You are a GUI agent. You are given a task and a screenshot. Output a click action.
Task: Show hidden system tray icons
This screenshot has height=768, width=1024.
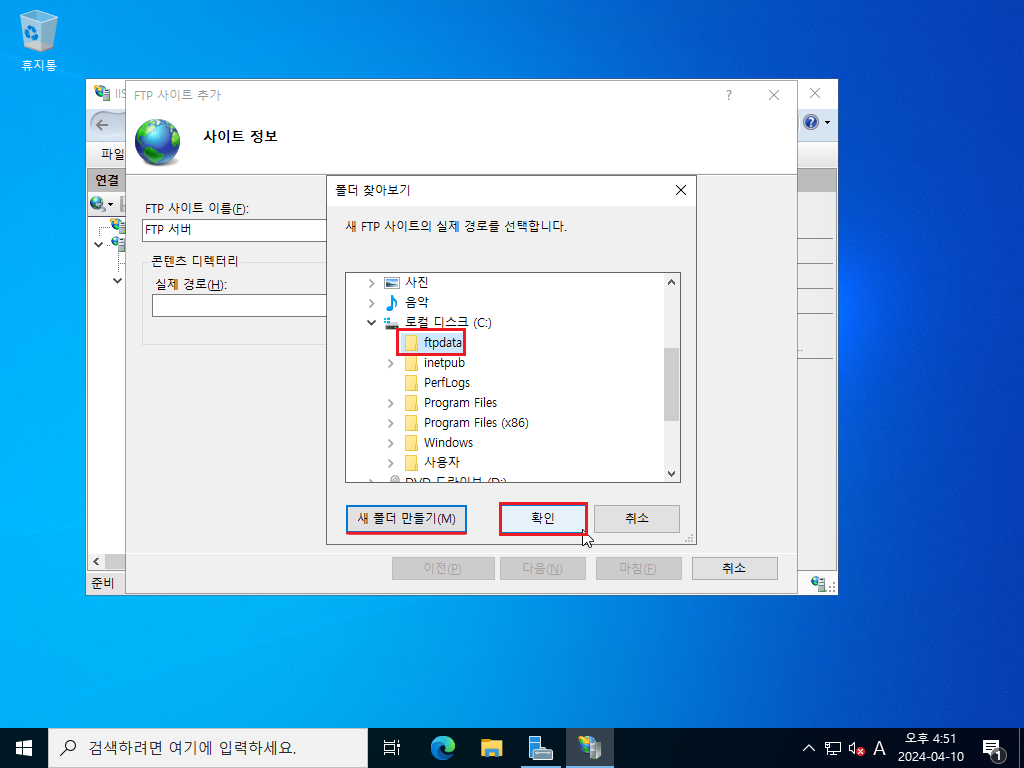point(808,748)
